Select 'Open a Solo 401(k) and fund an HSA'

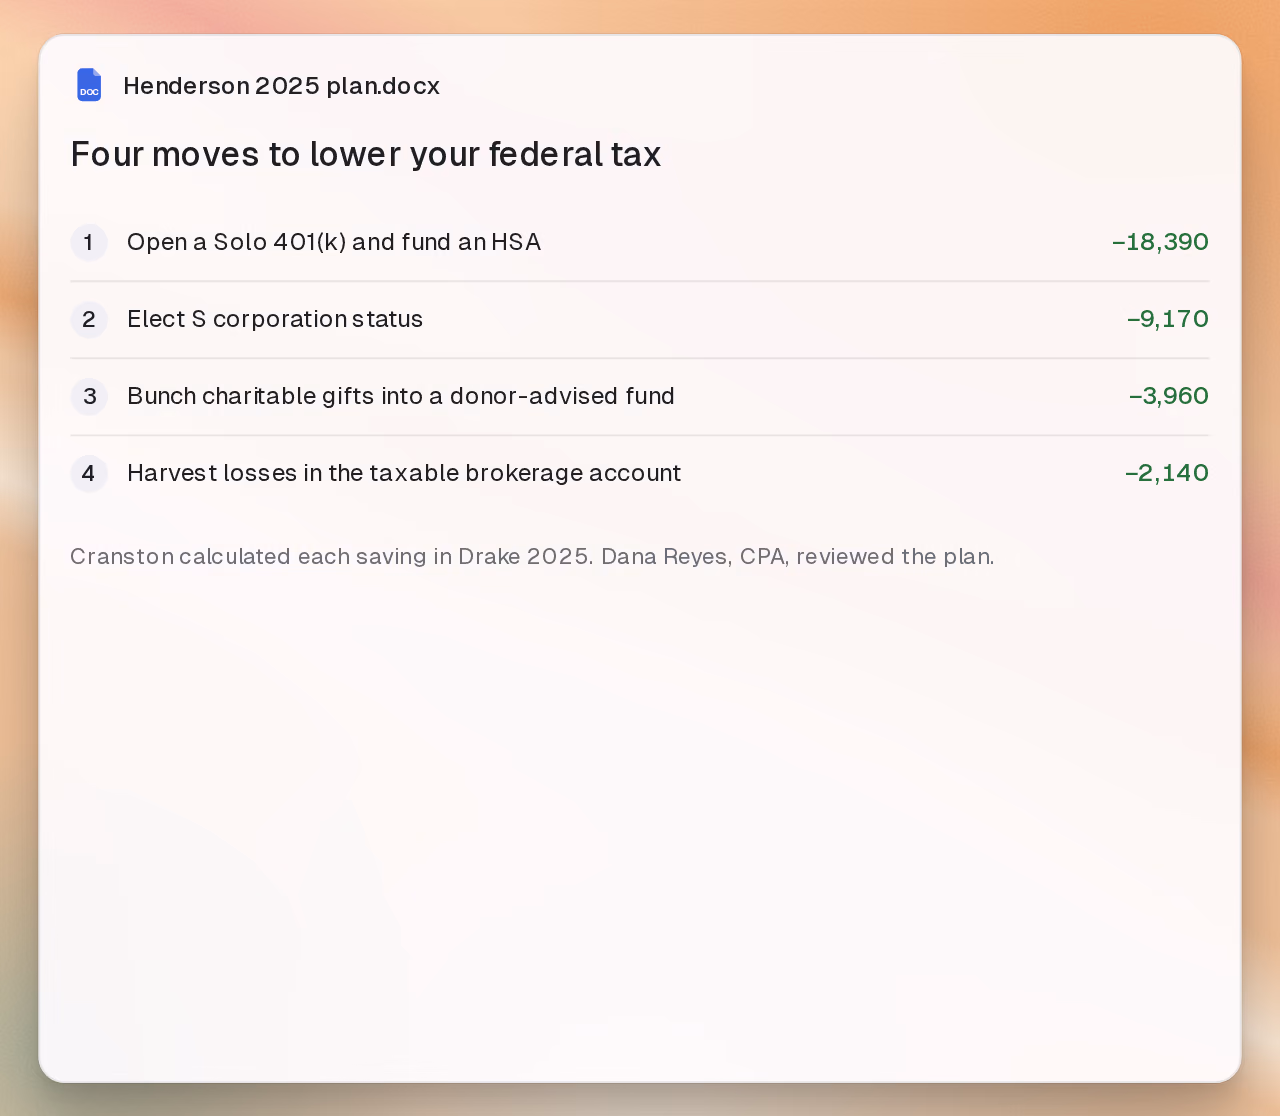point(334,242)
